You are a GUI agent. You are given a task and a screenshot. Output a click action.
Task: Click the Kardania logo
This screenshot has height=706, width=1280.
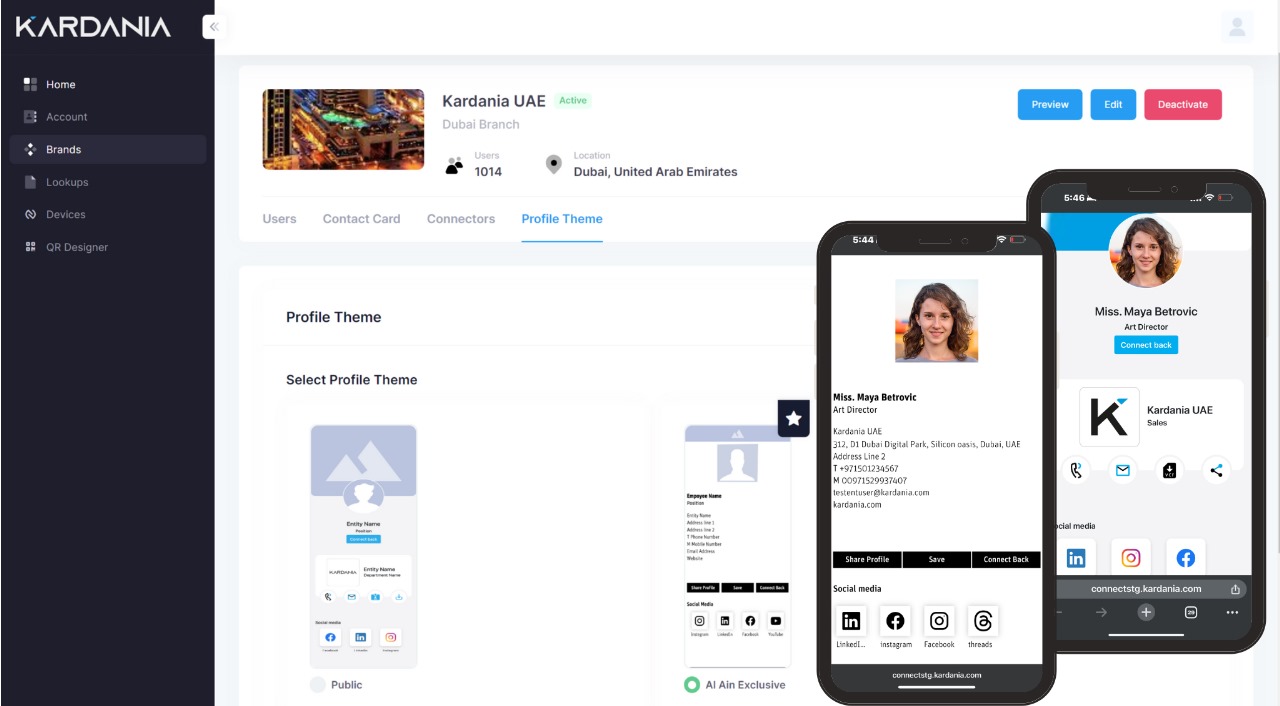[x=93, y=27]
